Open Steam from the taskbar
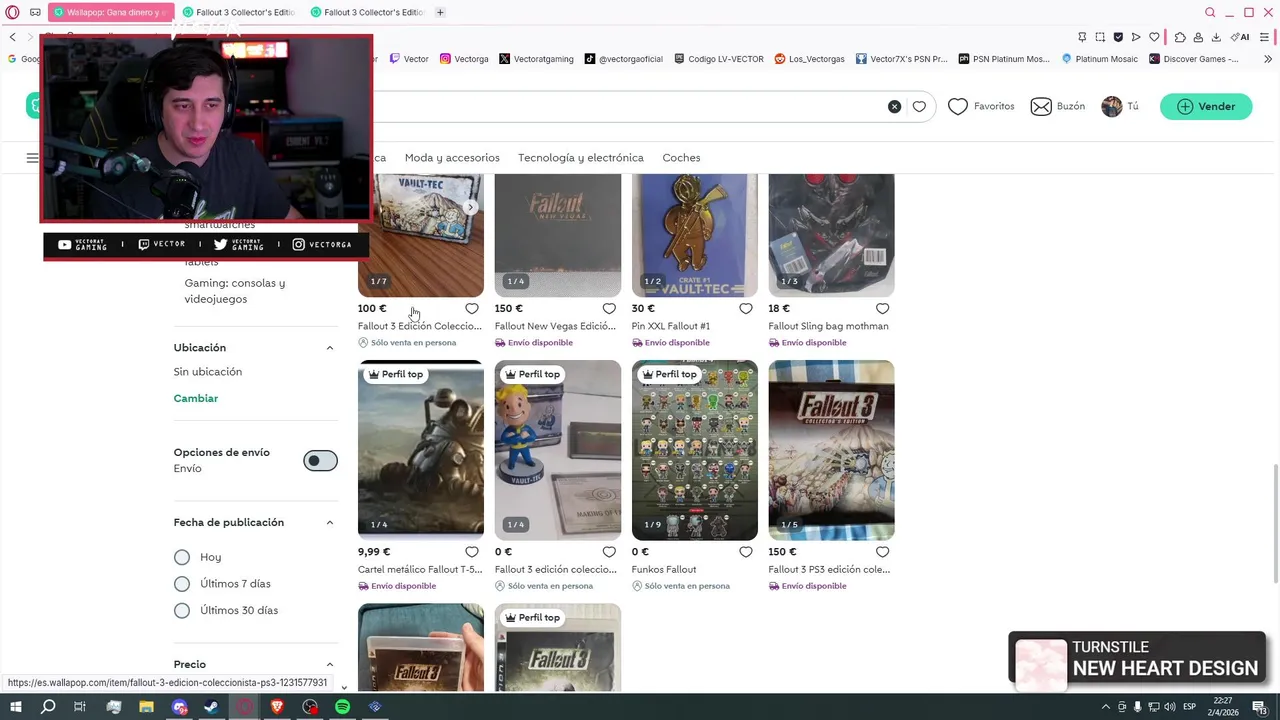 click(212, 707)
